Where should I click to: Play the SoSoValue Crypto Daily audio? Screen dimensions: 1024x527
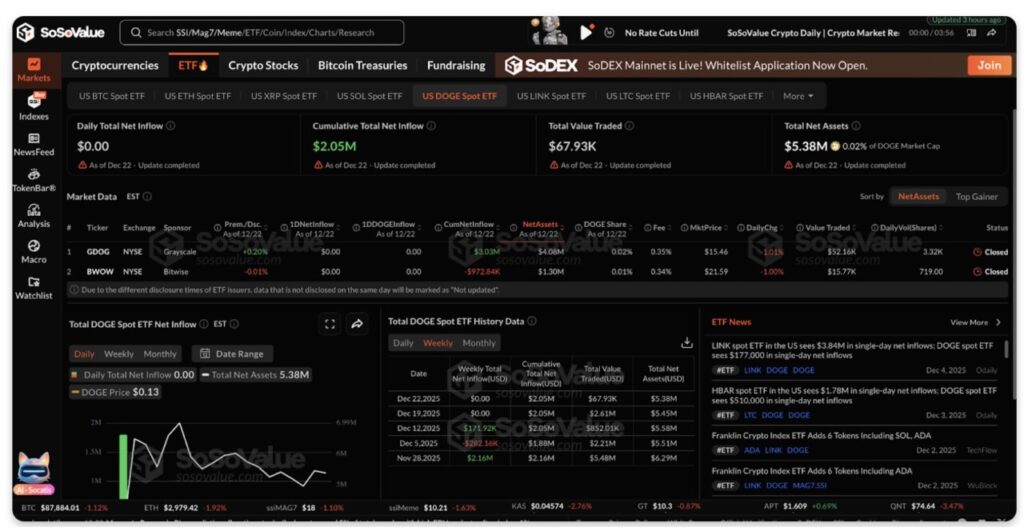coord(586,33)
